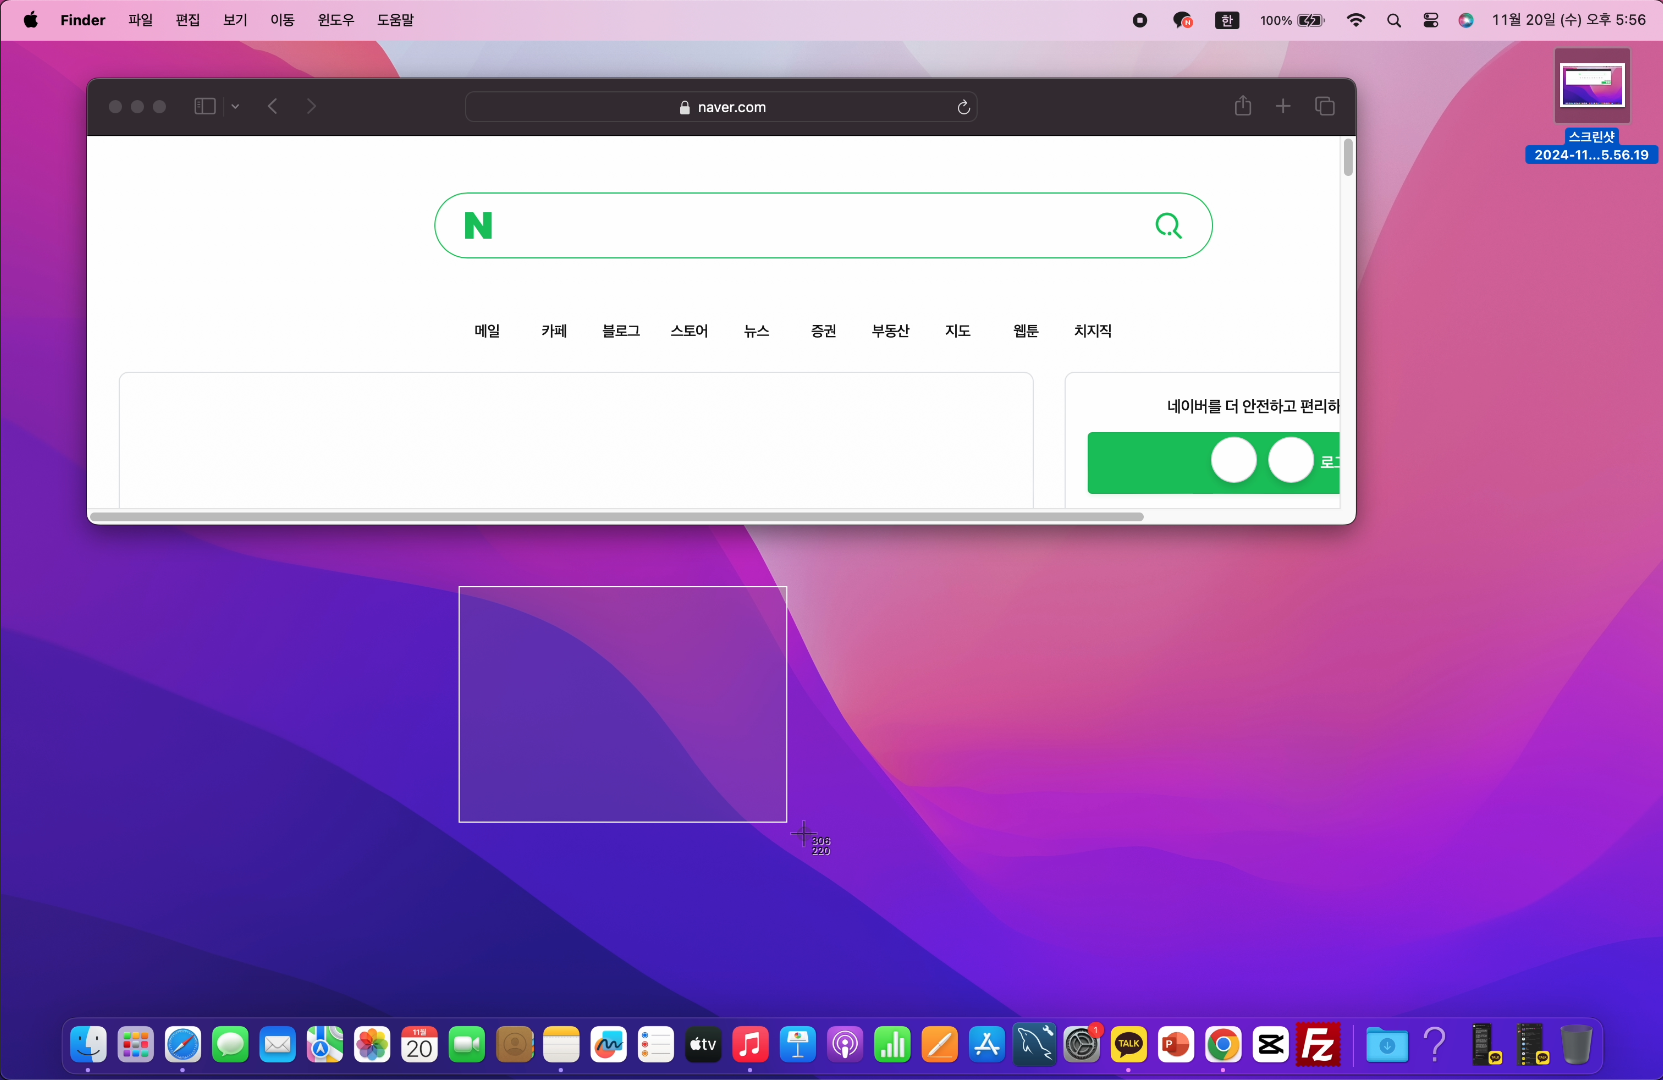
Task: Open the Trash in the Dock
Action: (1576, 1045)
